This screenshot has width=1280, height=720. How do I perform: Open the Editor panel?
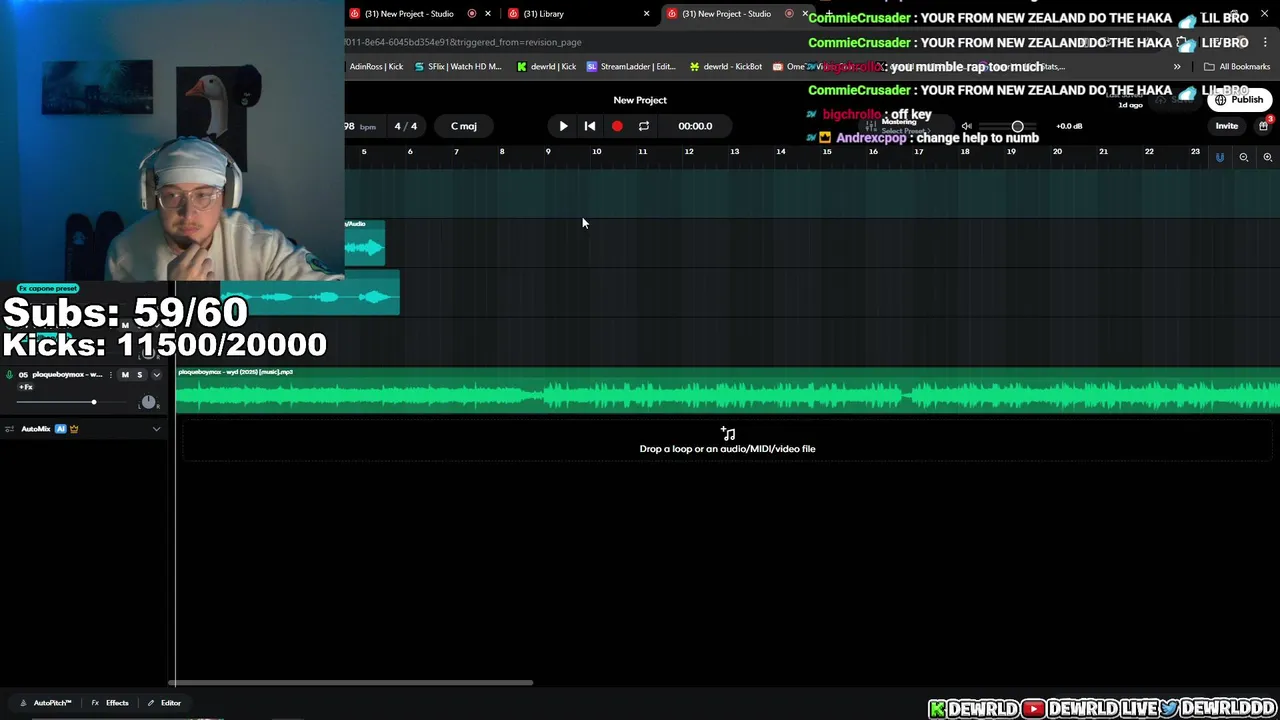coord(164,703)
